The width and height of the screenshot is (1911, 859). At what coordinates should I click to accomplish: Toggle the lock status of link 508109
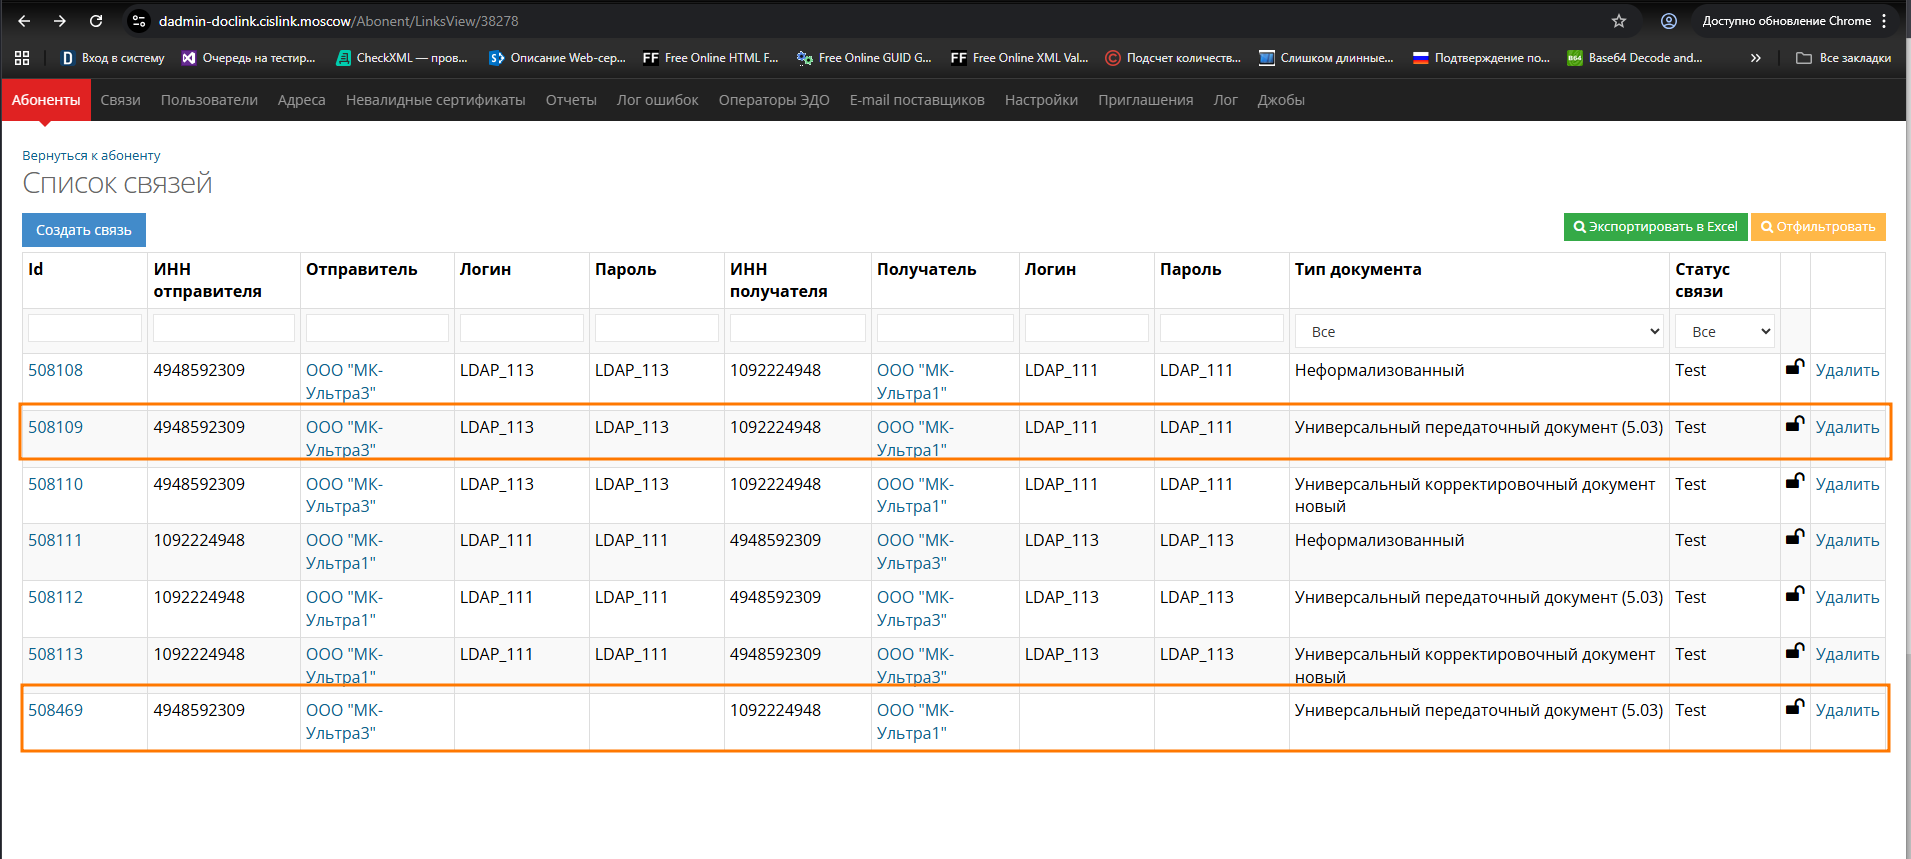1795,424
